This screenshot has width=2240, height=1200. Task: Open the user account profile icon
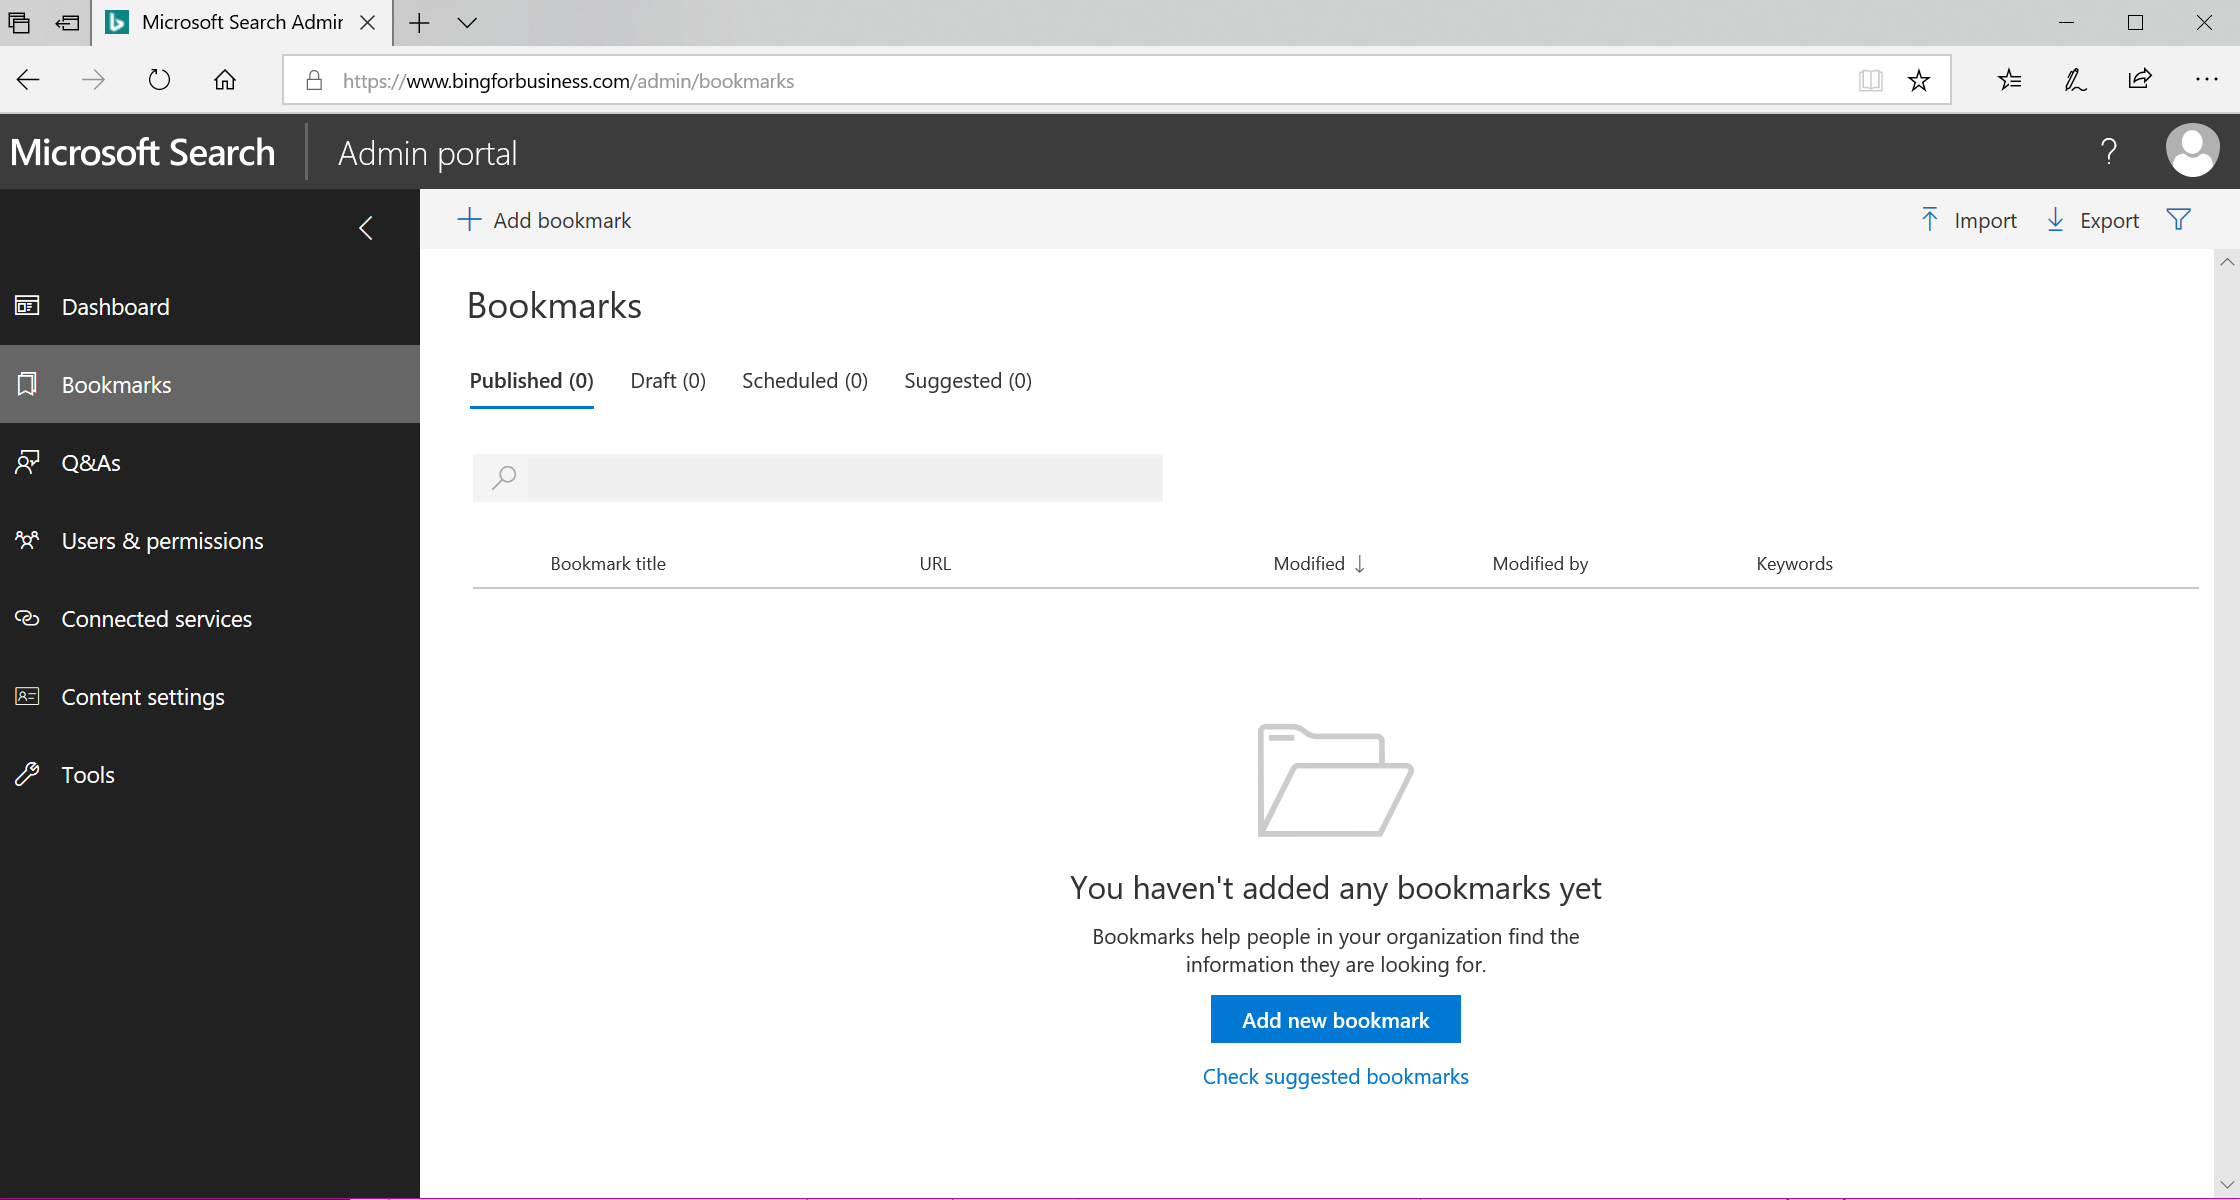click(x=2192, y=150)
